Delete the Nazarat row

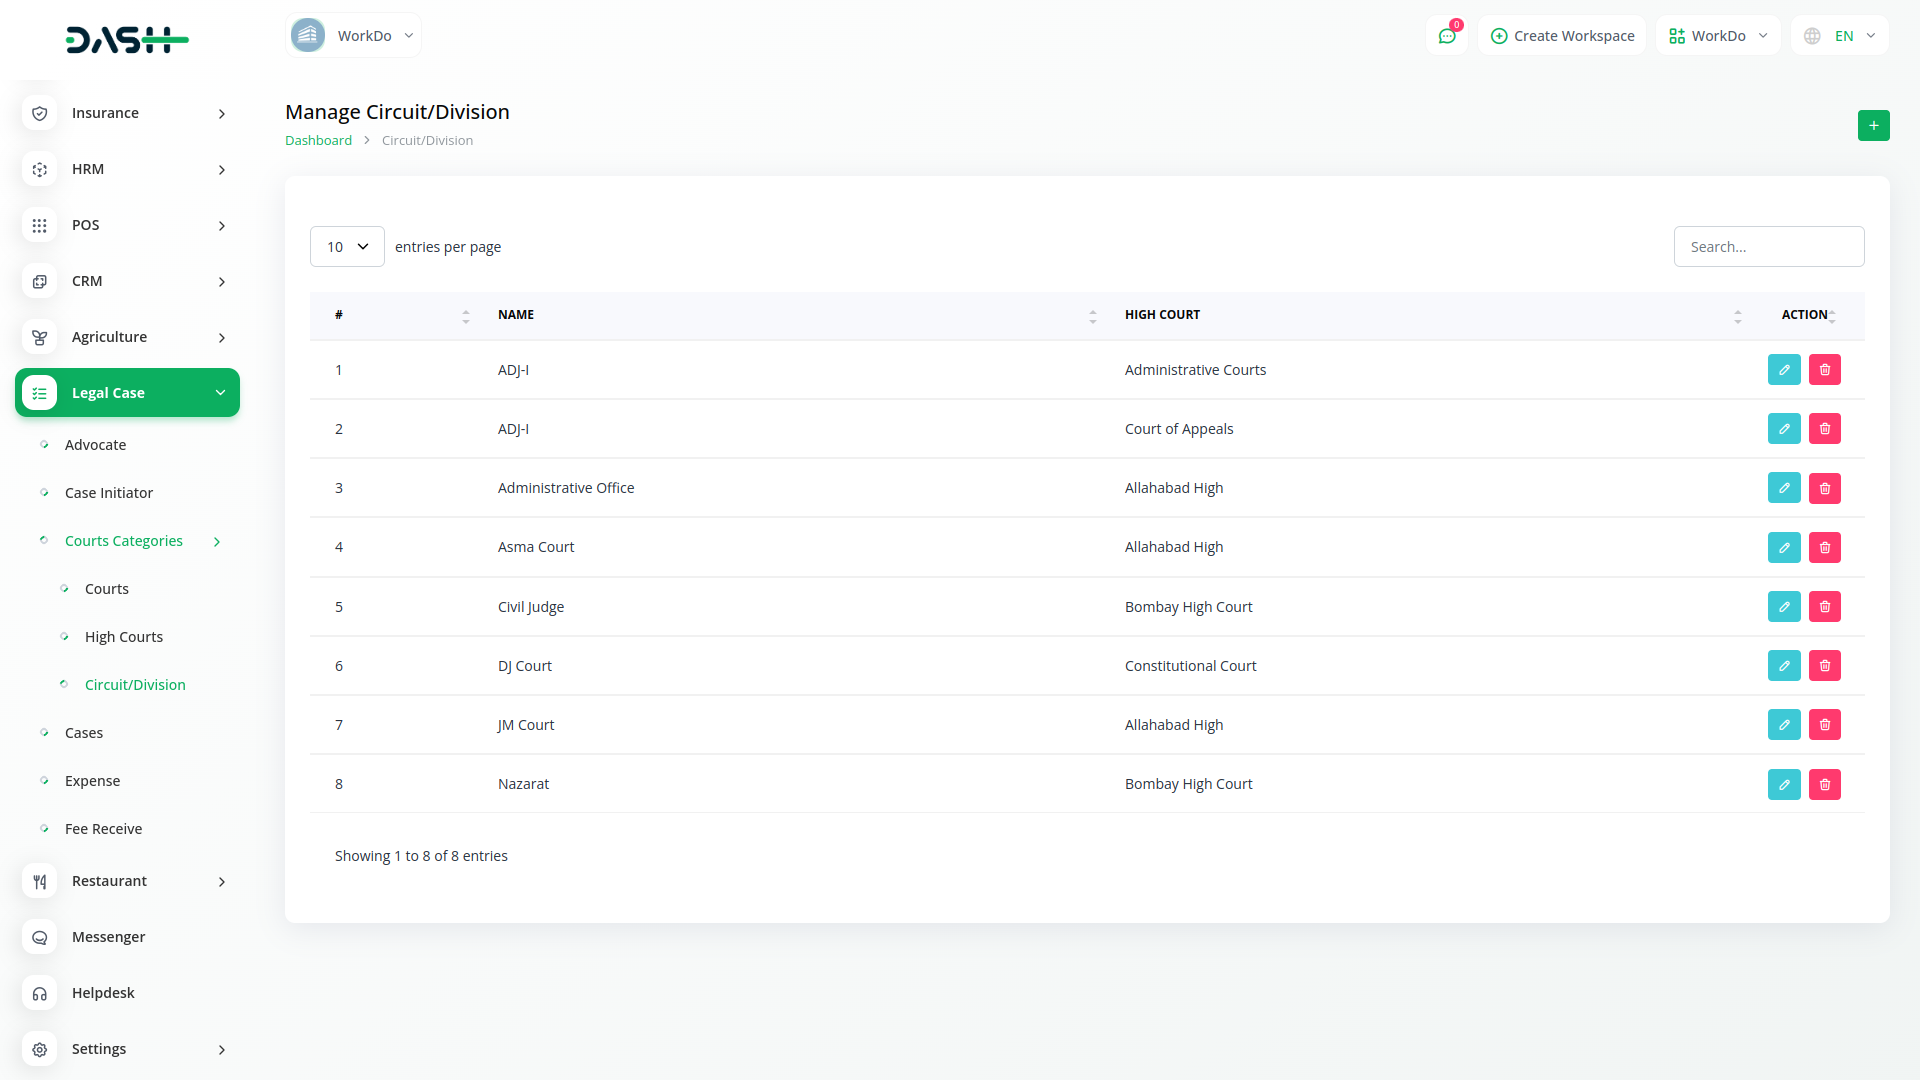click(x=1824, y=784)
